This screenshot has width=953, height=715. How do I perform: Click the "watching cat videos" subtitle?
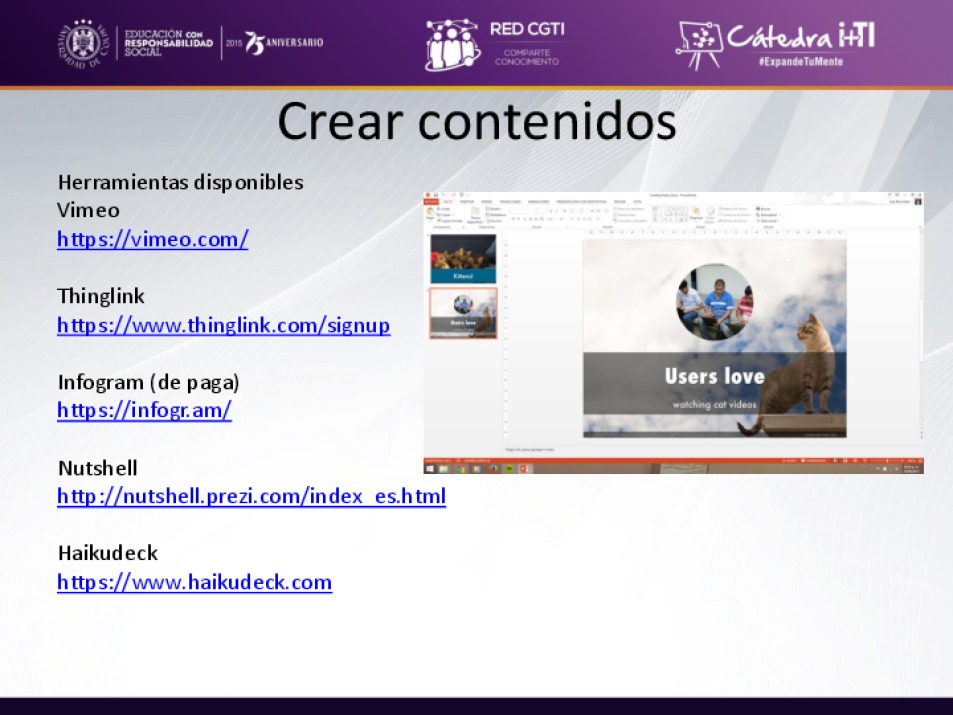(x=715, y=404)
